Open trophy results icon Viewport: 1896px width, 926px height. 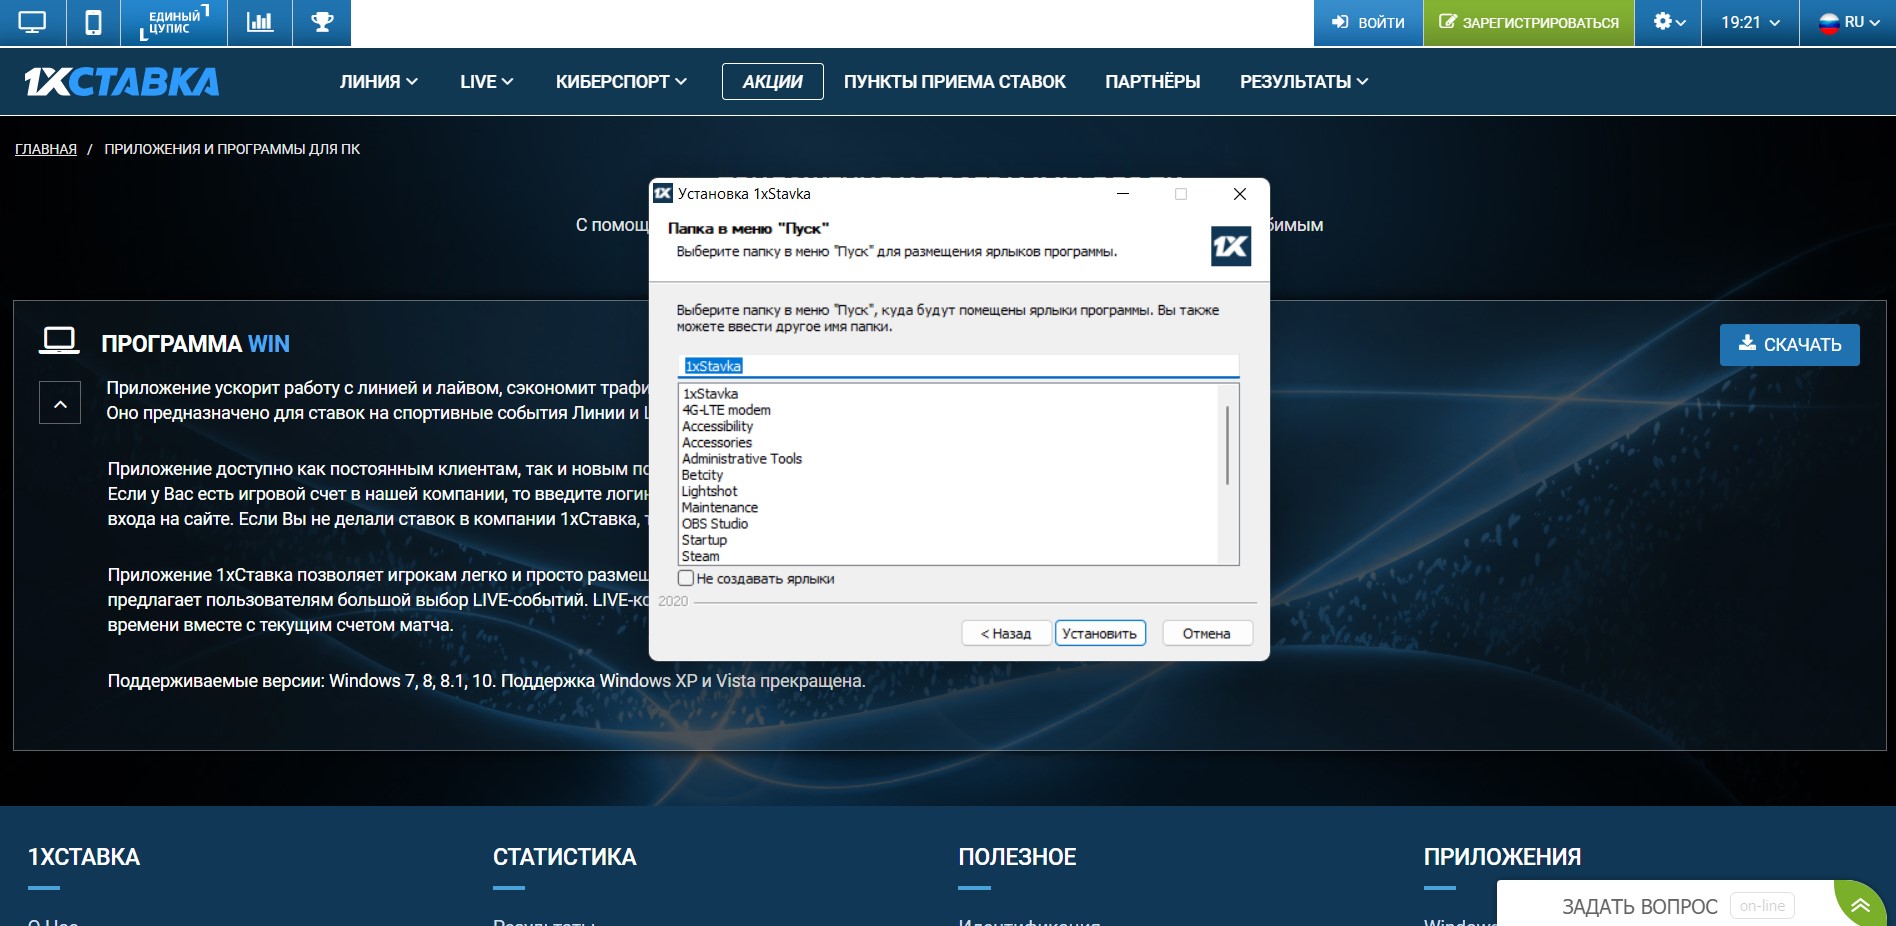tap(322, 22)
